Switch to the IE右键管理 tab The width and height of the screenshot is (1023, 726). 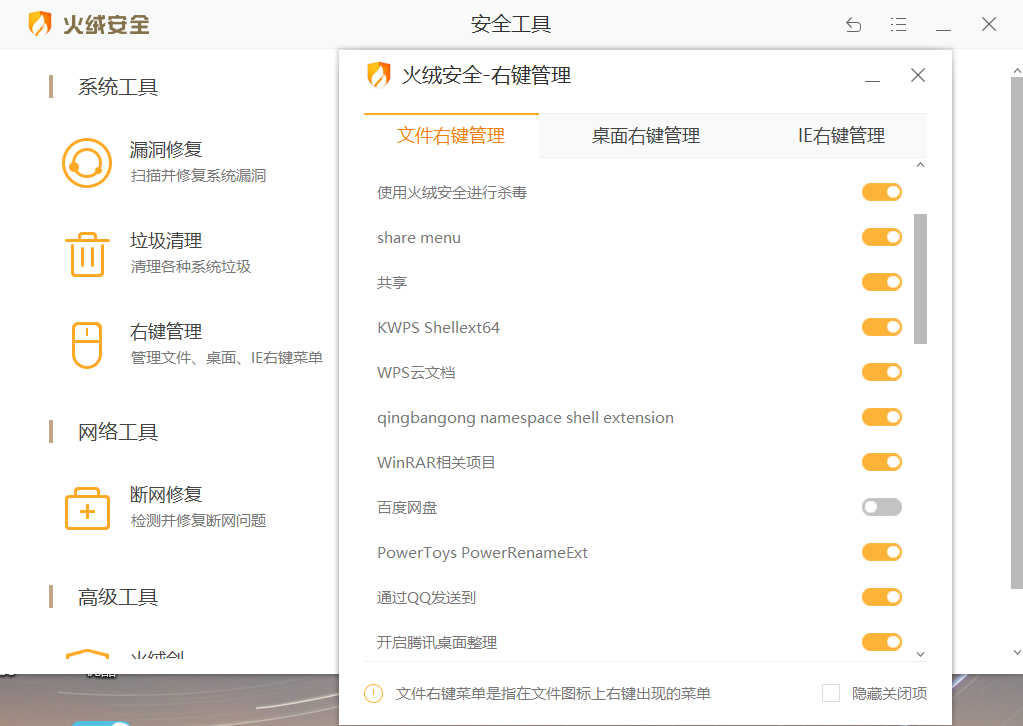pos(841,136)
